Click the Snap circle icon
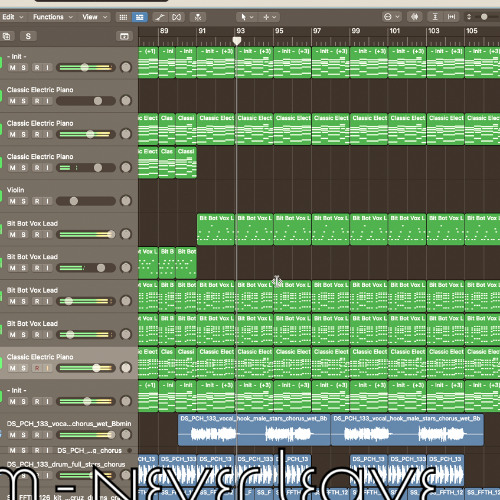Image resolution: width=500 pixels, height=500 pixels. click(388, 17)
